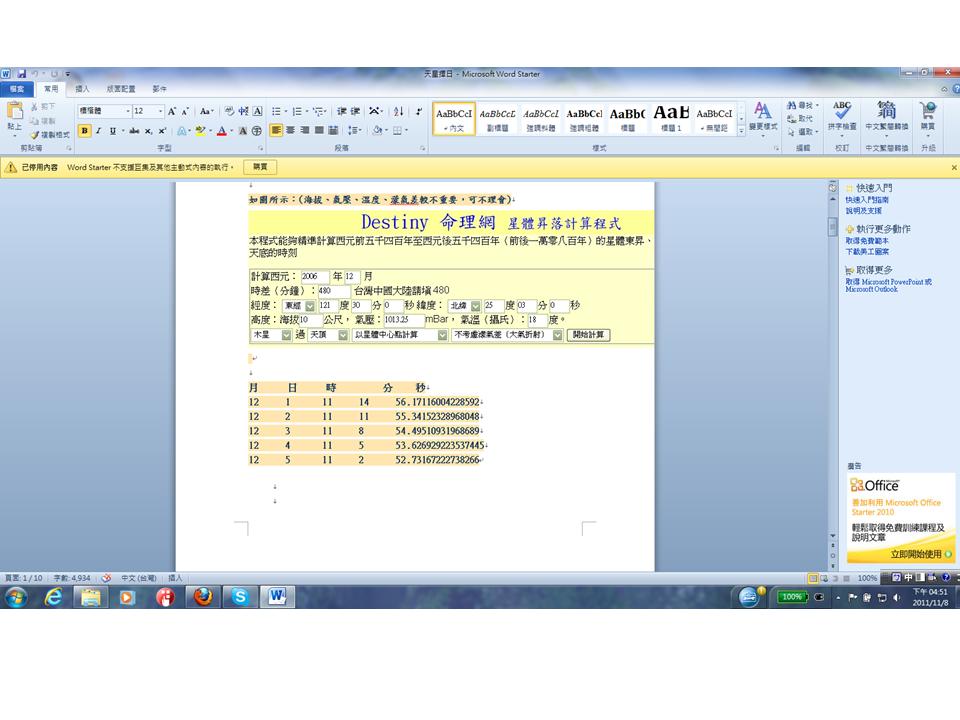
Task: Toggle bold formatting in the ribbon
Action: (x=84, y=130)
